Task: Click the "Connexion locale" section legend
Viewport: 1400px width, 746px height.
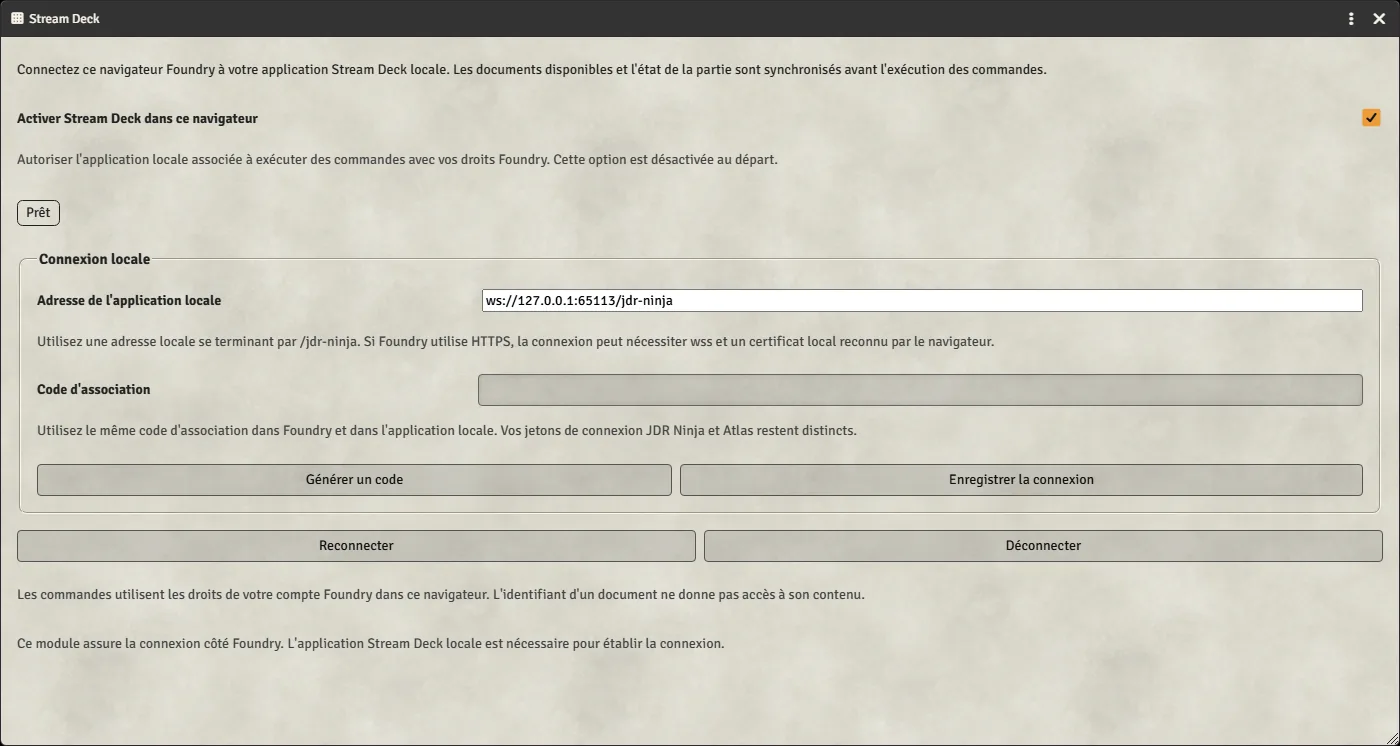Action: 94,259
